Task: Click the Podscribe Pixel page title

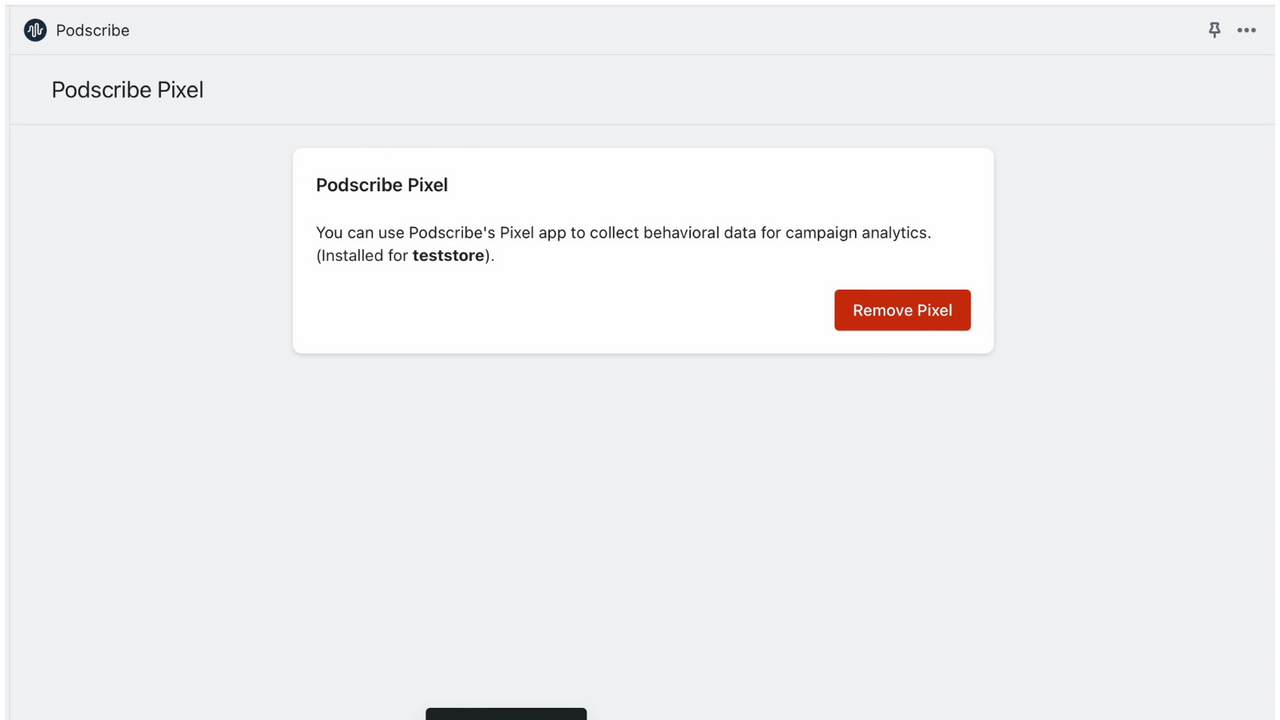Action: tap(128, 90)
